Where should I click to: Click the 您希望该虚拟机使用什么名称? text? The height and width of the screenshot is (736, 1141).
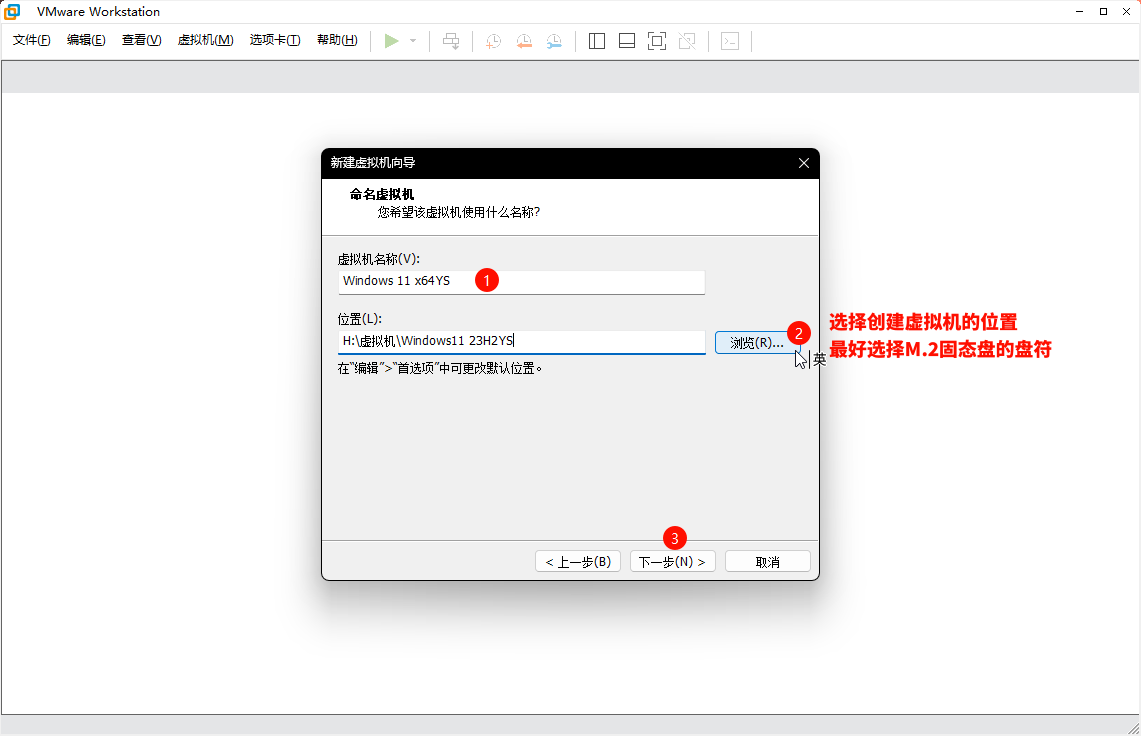458,213
